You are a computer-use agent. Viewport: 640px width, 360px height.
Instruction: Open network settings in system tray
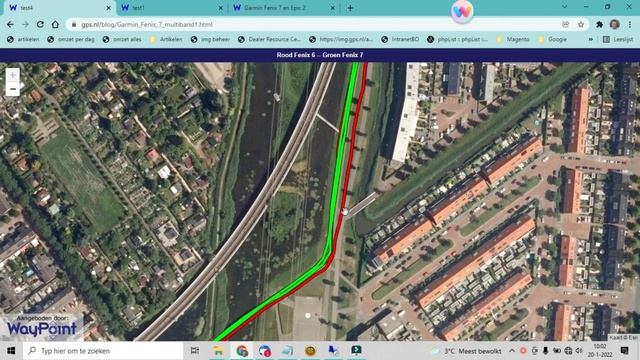pos(568,351)
